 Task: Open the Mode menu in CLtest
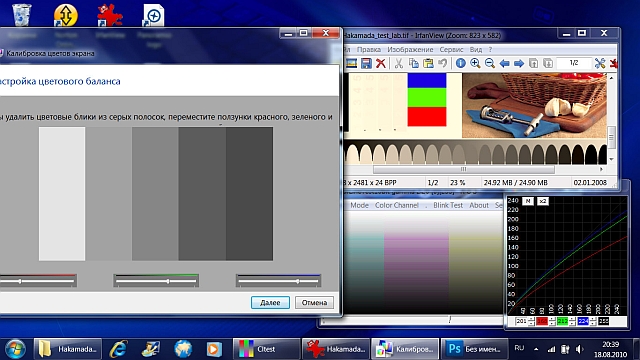(359, 205)
